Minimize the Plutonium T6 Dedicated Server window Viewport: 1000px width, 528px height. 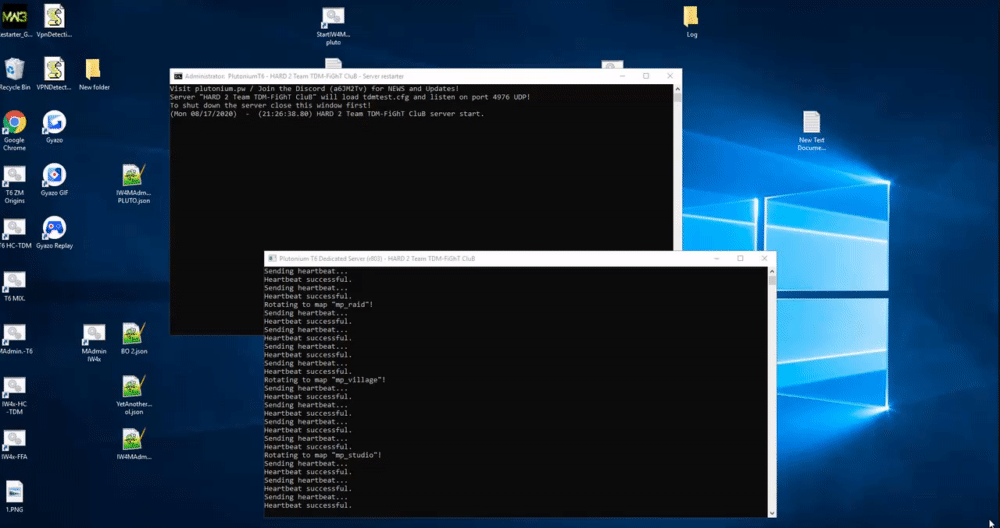[717, 258]
